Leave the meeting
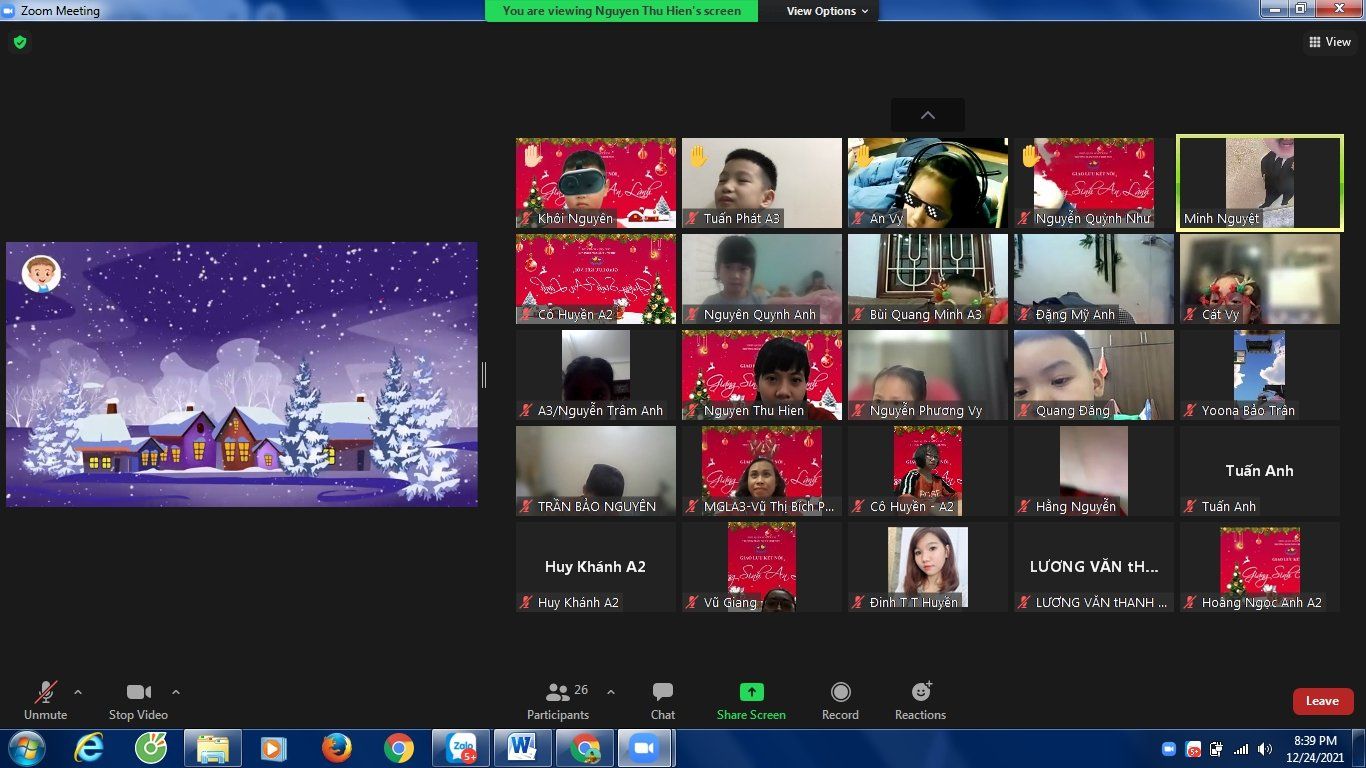Image resolution: width=1366 pixels, height=768 pixels. (x=1322, y=701)
